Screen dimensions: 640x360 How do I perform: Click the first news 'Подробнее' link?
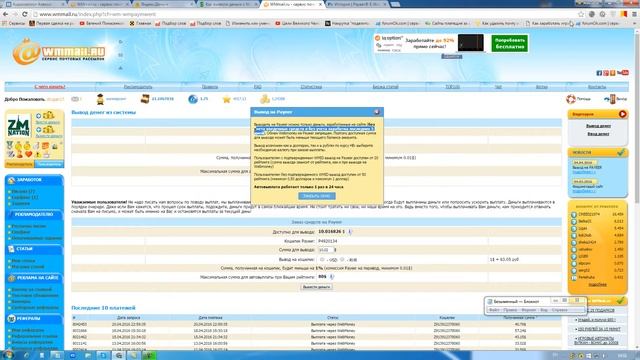point(584,172)
